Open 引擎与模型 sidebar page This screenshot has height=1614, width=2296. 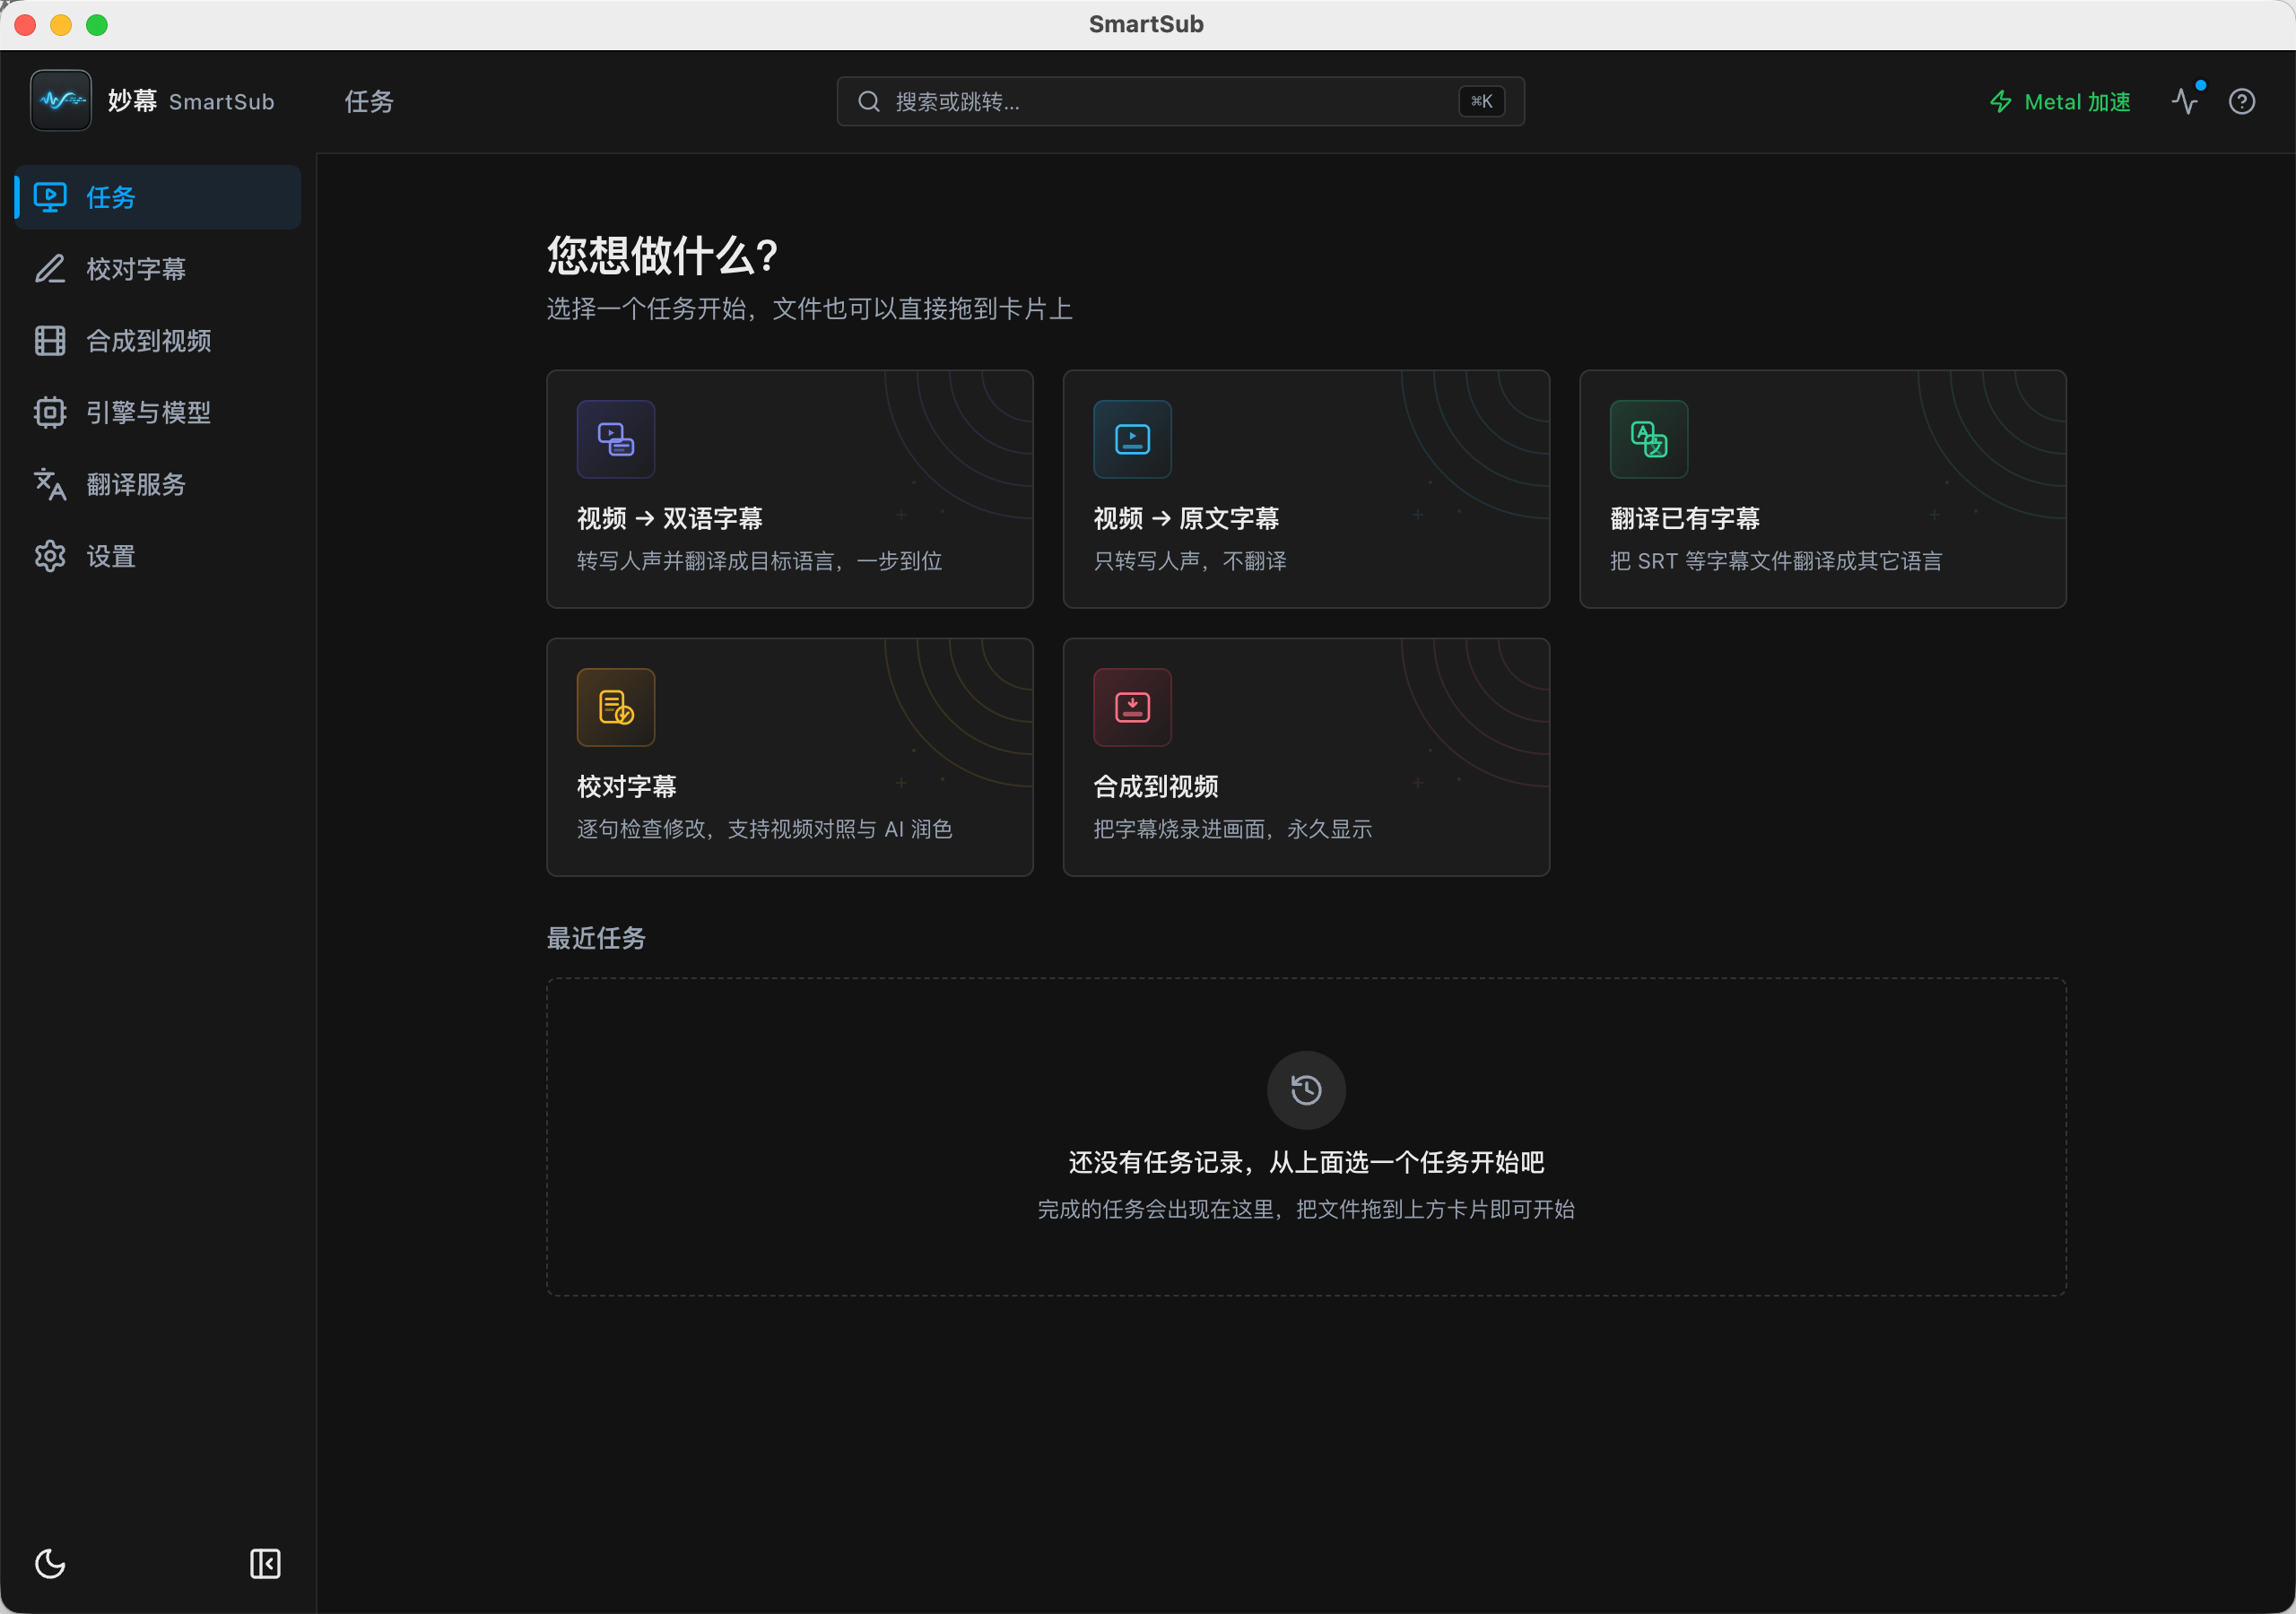(158, 412)
